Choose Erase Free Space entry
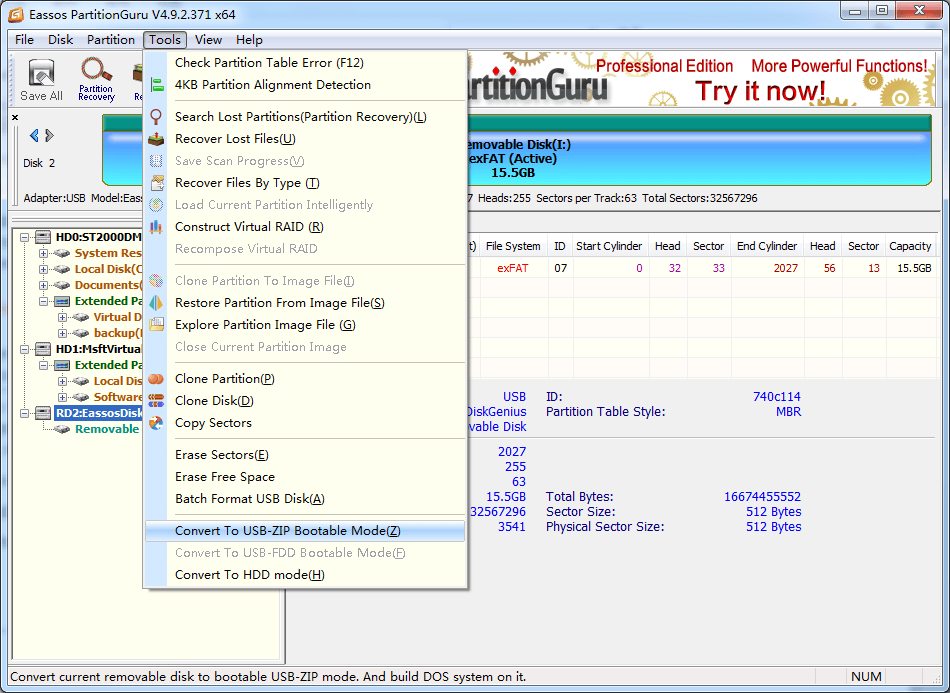950x693 pixels. point(305,477)
